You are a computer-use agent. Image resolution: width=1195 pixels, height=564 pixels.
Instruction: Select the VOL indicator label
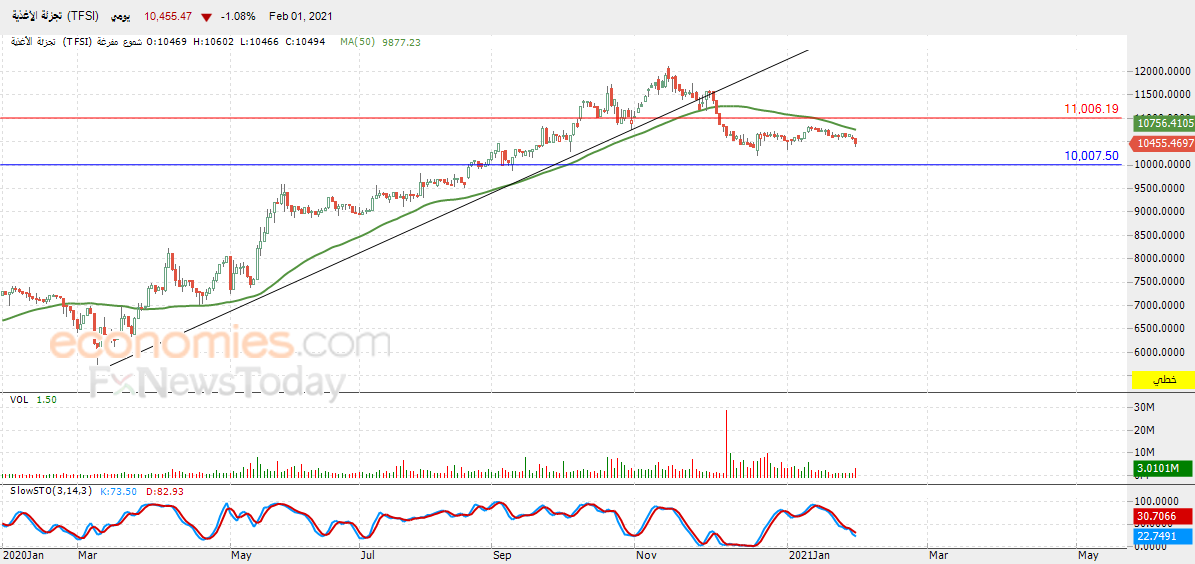tap(19, 399)
